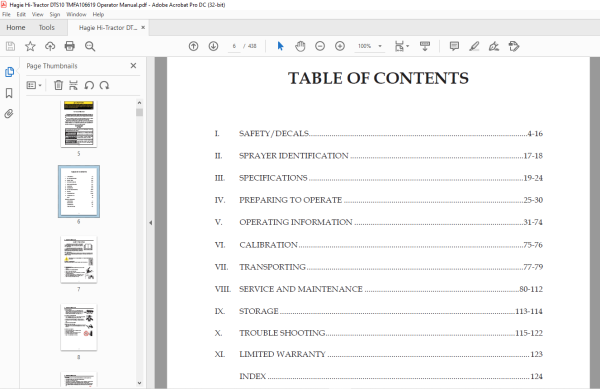The image size is (600, 389).
Task: Choose the Selection arrow tool
Action: tap(280, 46)
